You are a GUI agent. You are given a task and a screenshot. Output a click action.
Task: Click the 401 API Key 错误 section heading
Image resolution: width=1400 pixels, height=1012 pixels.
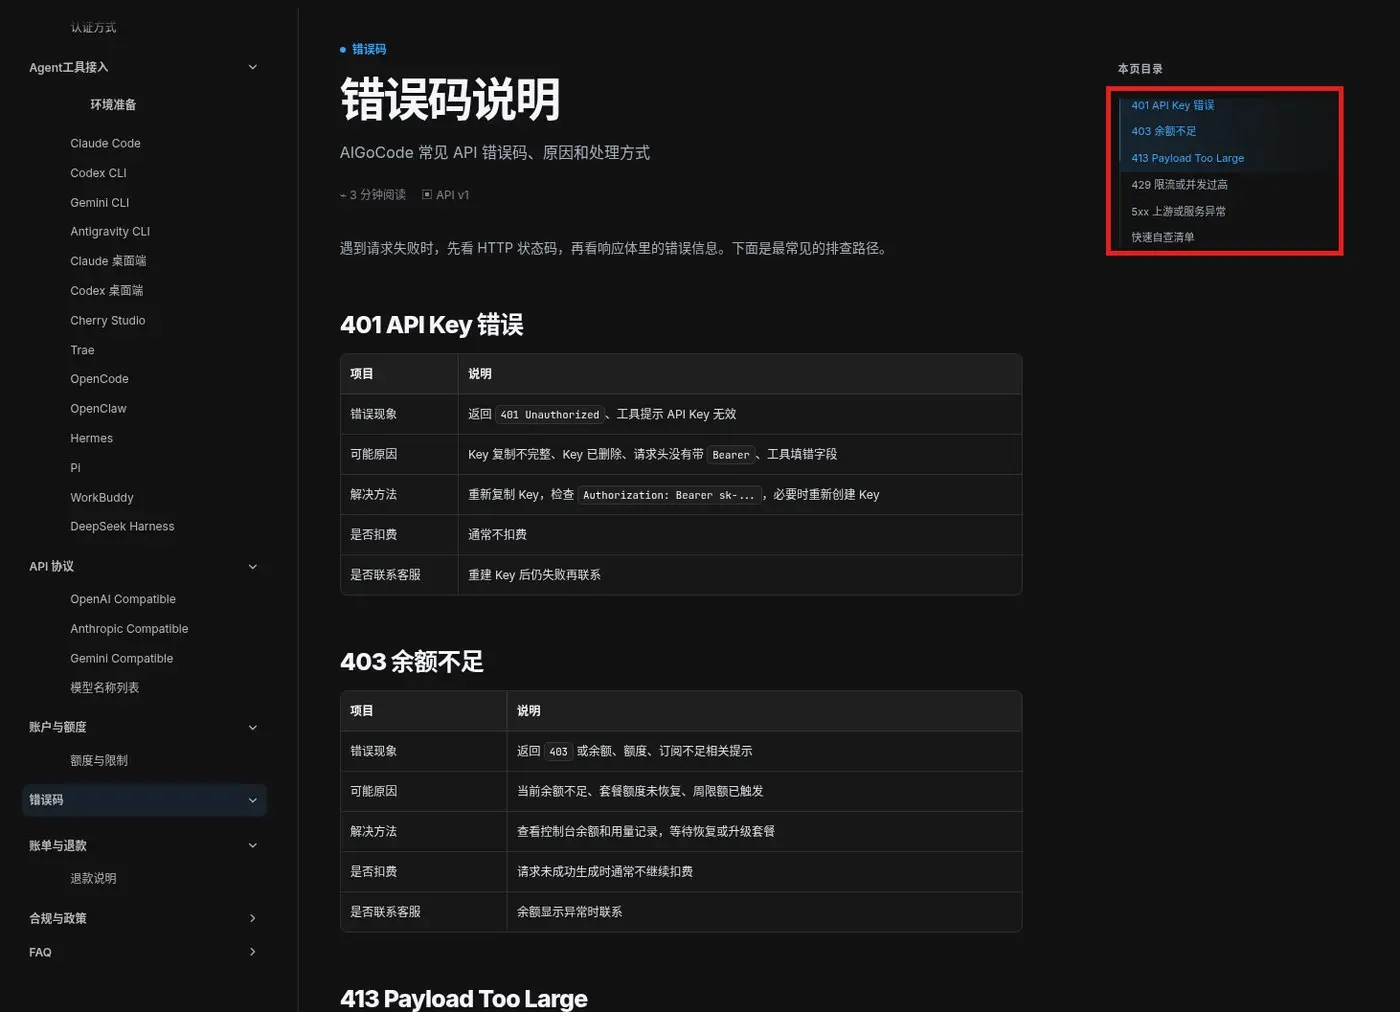(x=431, y=325)
